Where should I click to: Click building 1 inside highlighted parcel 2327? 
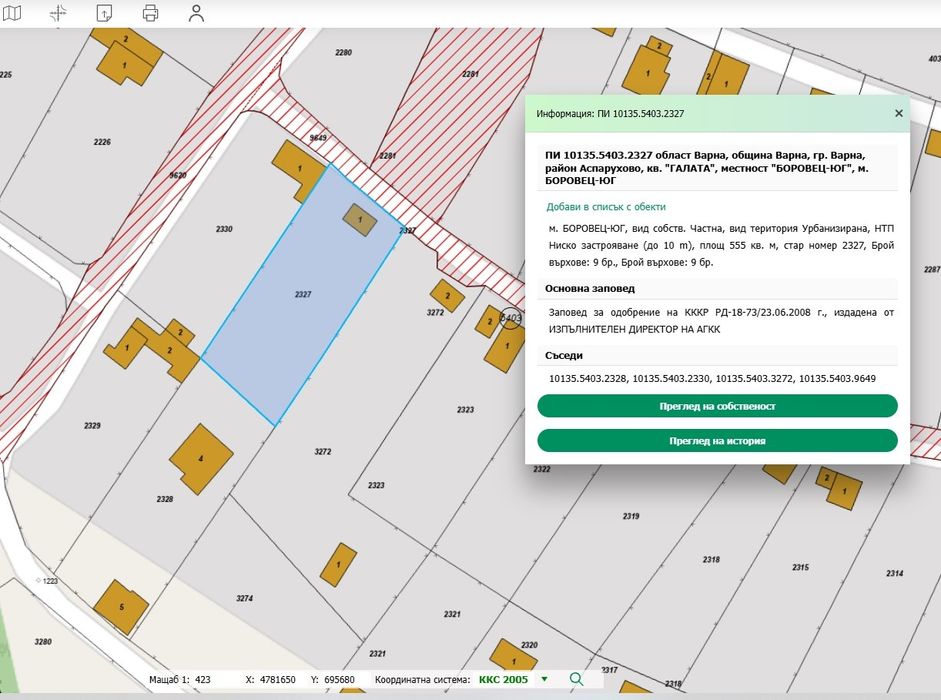click(360, 220)
